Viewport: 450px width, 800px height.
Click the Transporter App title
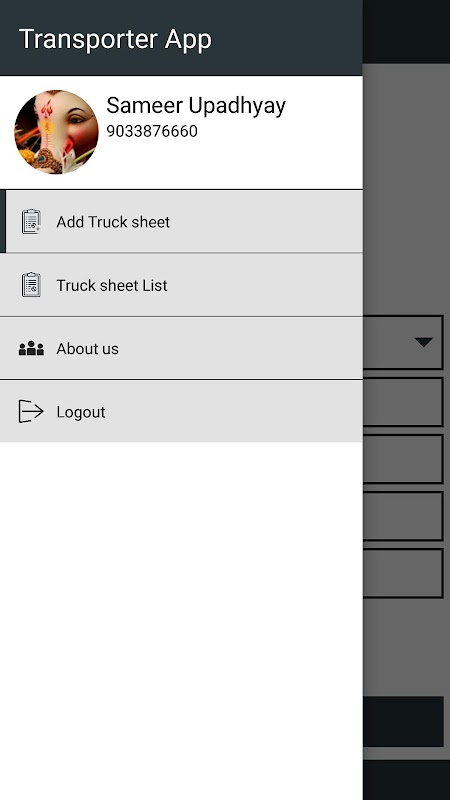(115, 39)
